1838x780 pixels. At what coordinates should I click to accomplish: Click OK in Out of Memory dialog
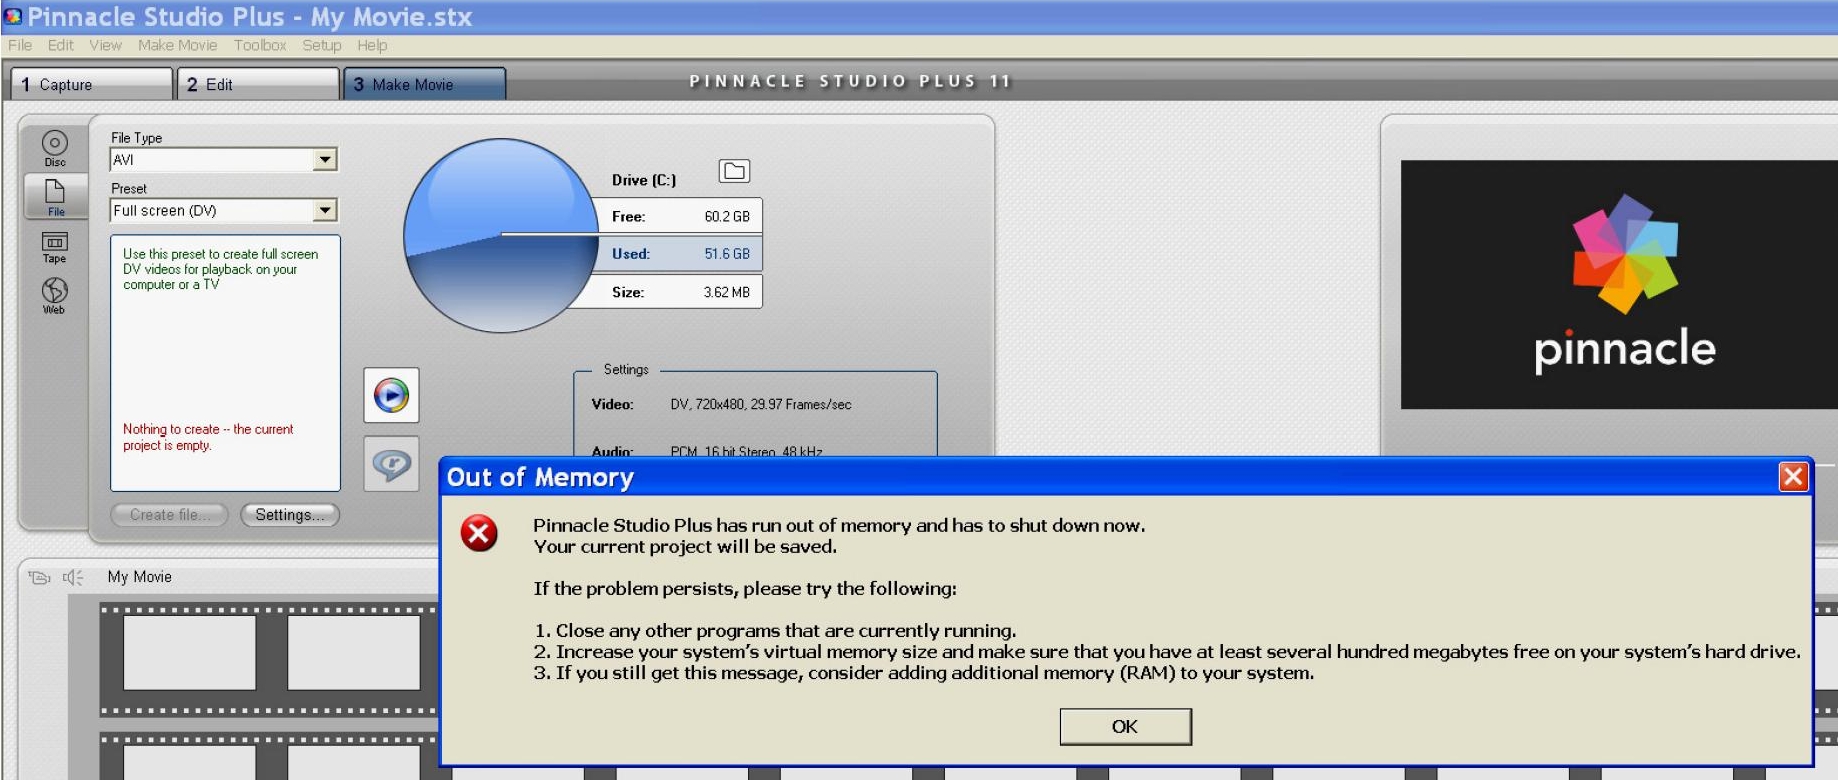point(1125,727)
